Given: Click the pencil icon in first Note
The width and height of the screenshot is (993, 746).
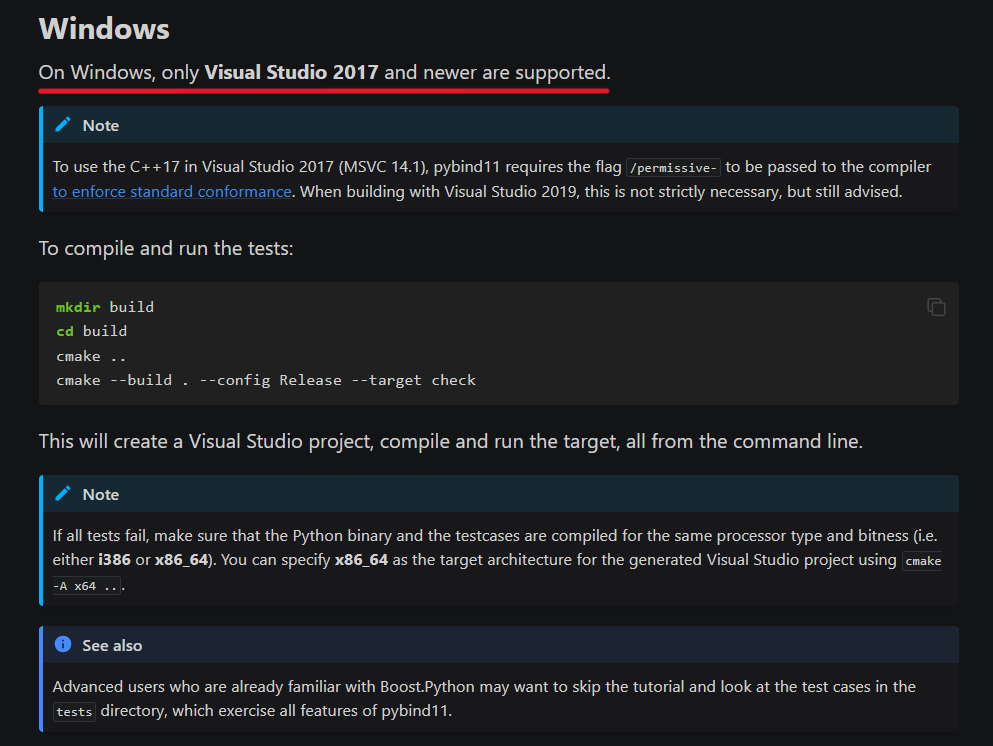Looking at the screenshot, I should (x=63, y=125).
